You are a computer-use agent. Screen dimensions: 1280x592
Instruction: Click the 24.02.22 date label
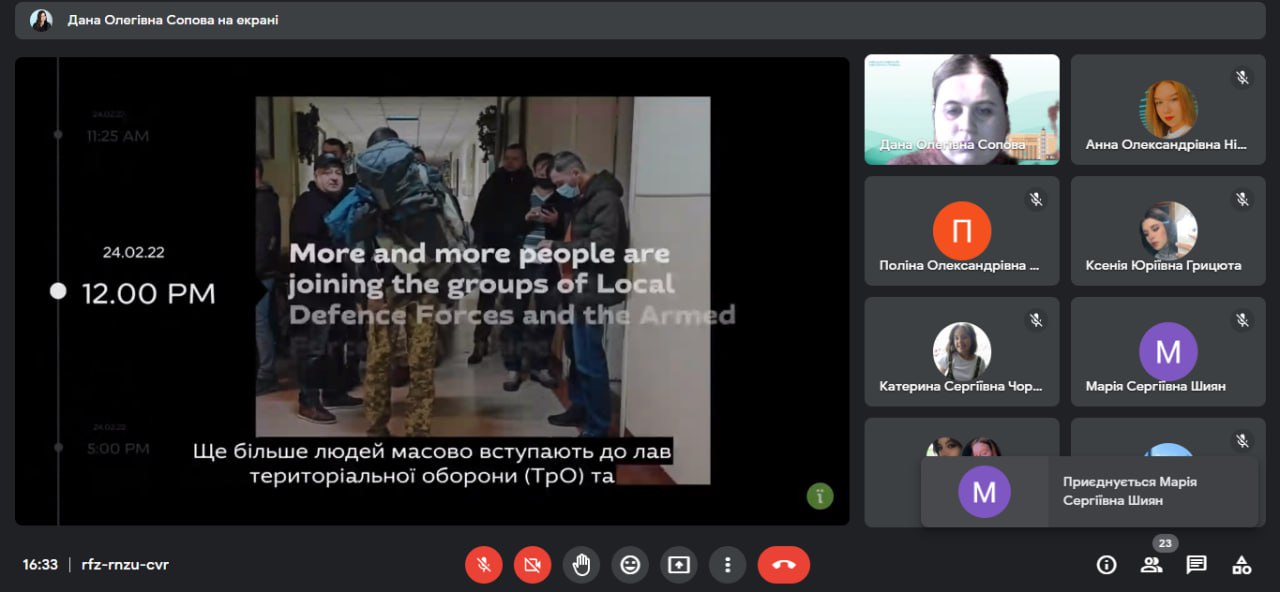coord(134,253)
